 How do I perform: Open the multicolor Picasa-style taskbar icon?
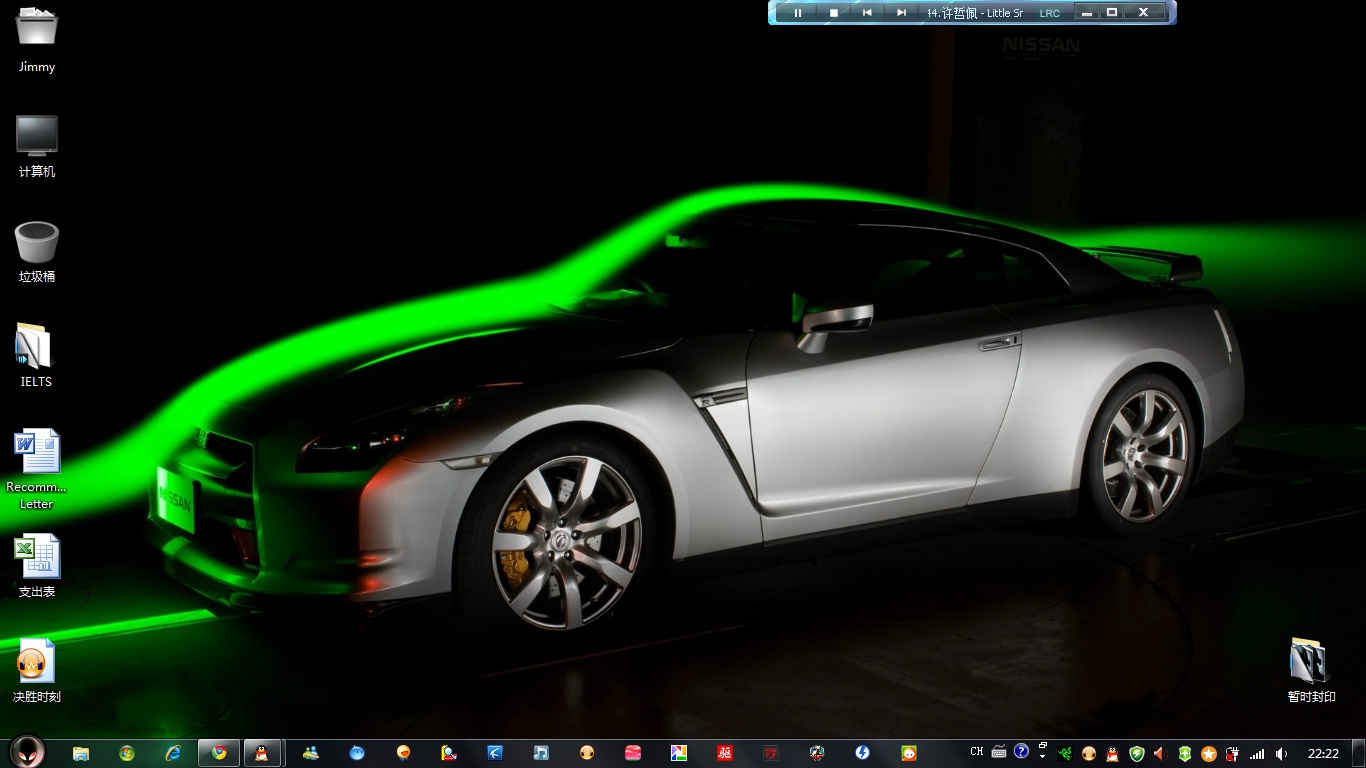[679, 753]
